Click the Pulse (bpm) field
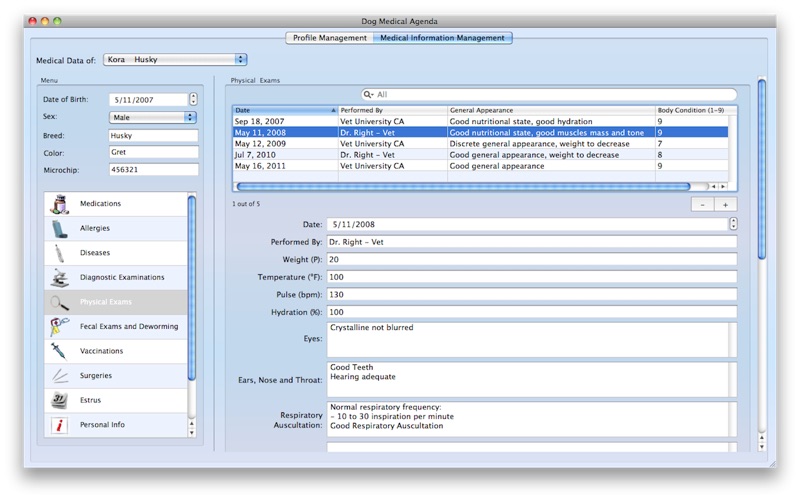 532,295
